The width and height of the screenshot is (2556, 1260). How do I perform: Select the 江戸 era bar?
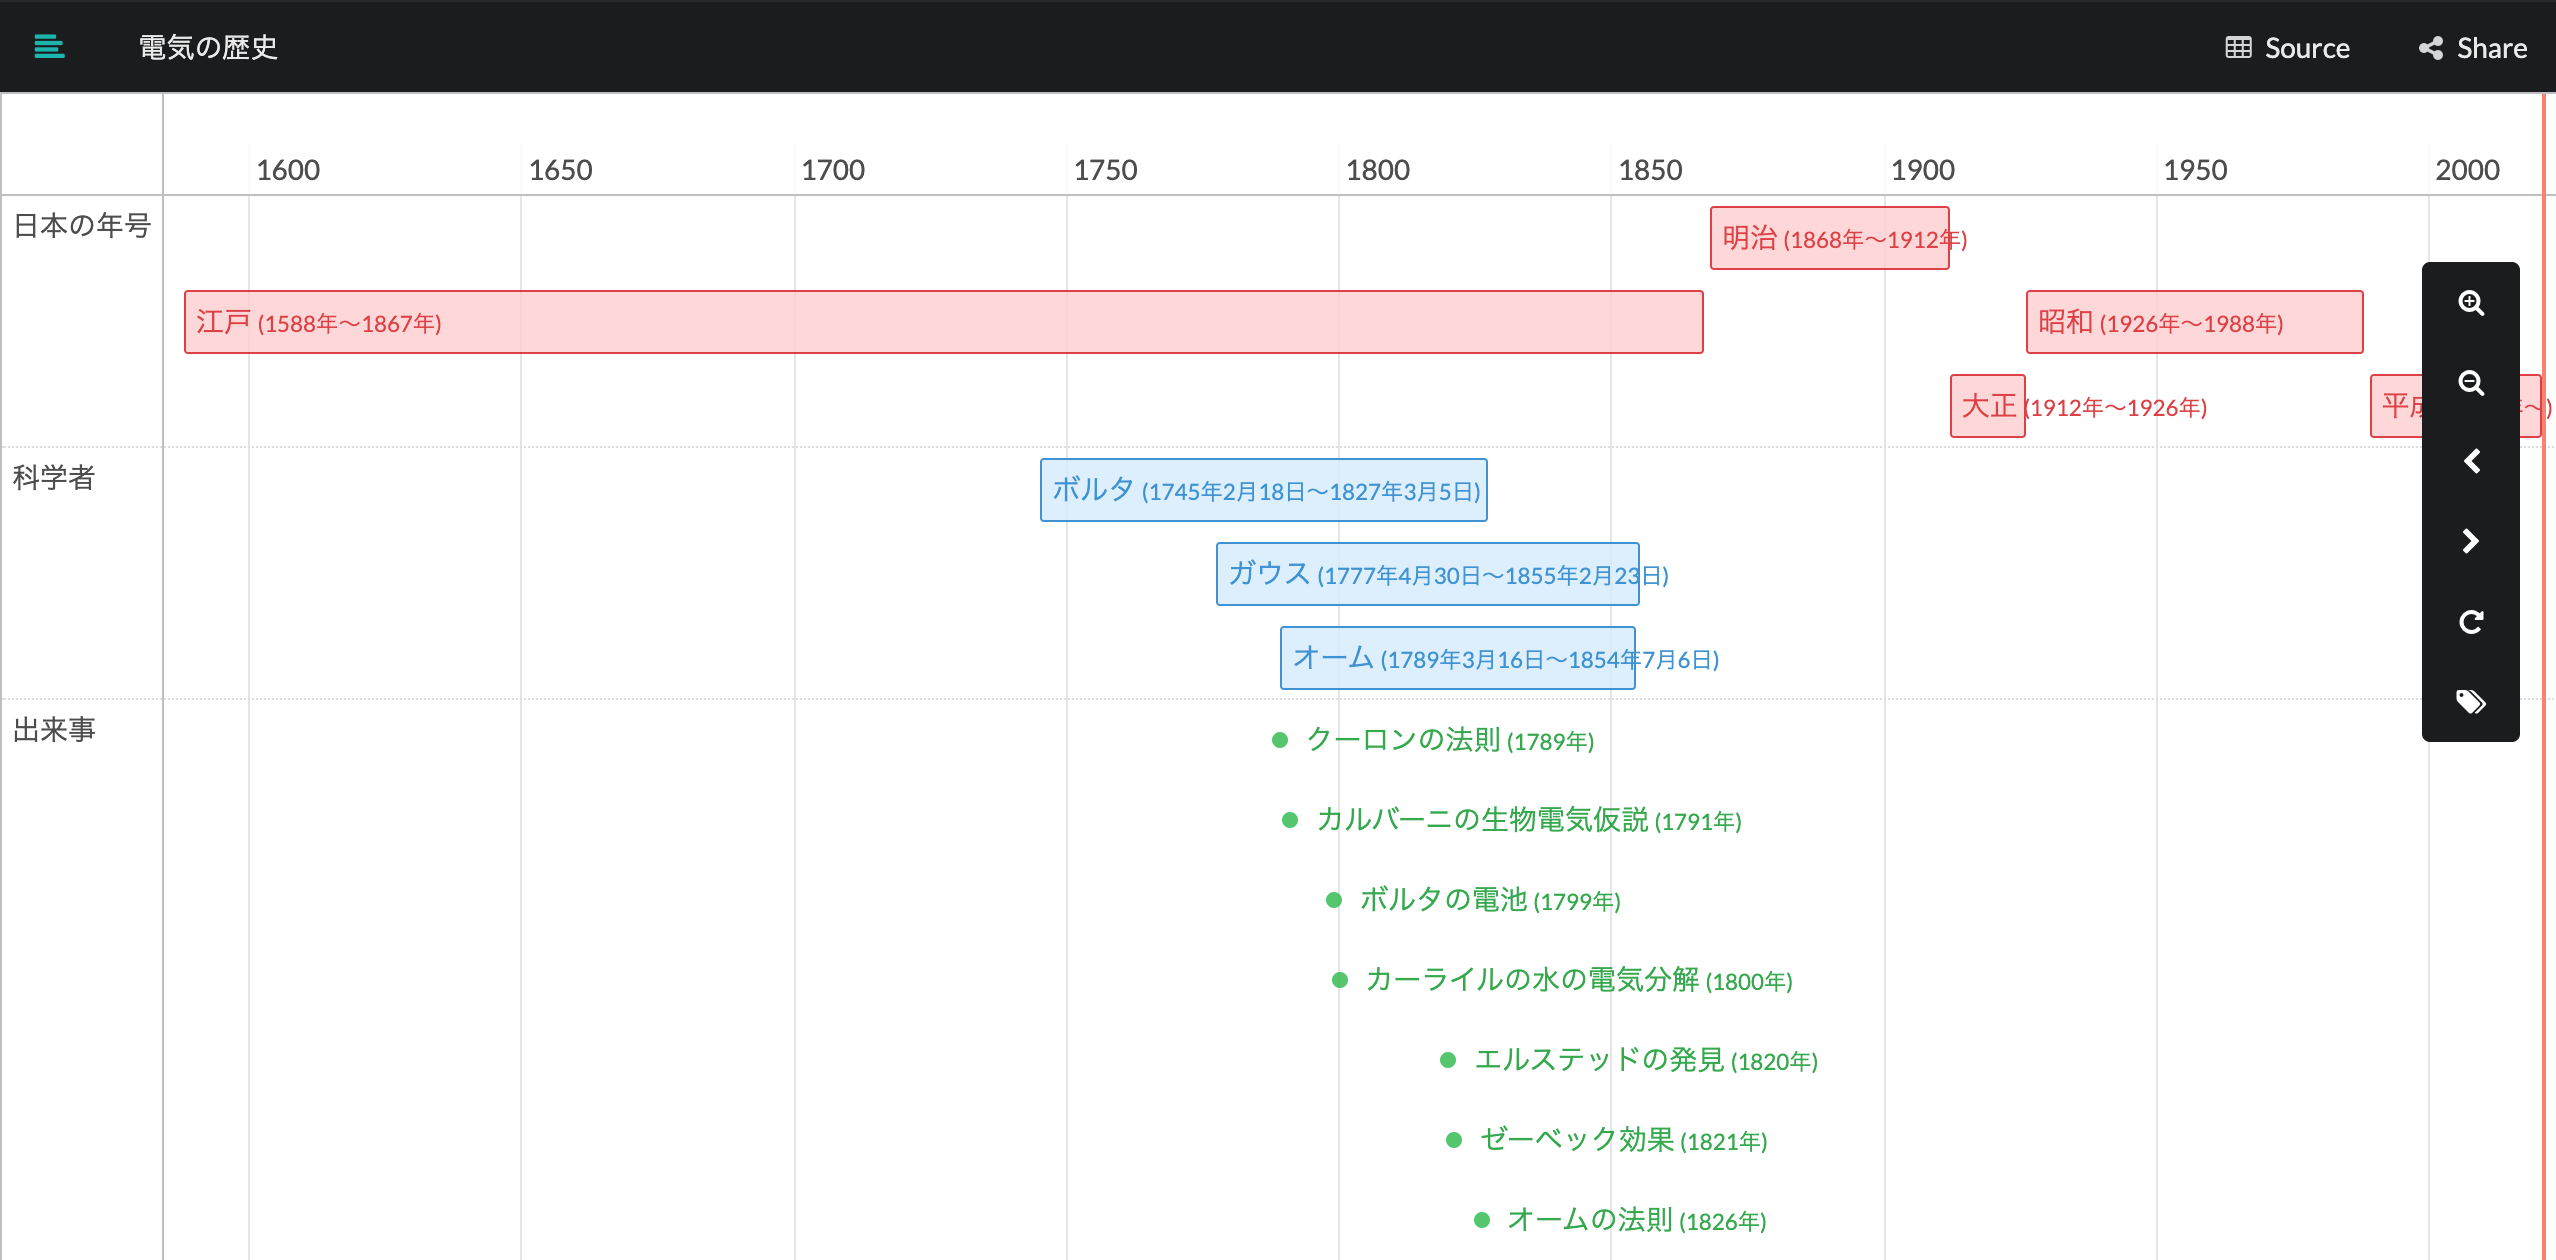tap(943, 322)
